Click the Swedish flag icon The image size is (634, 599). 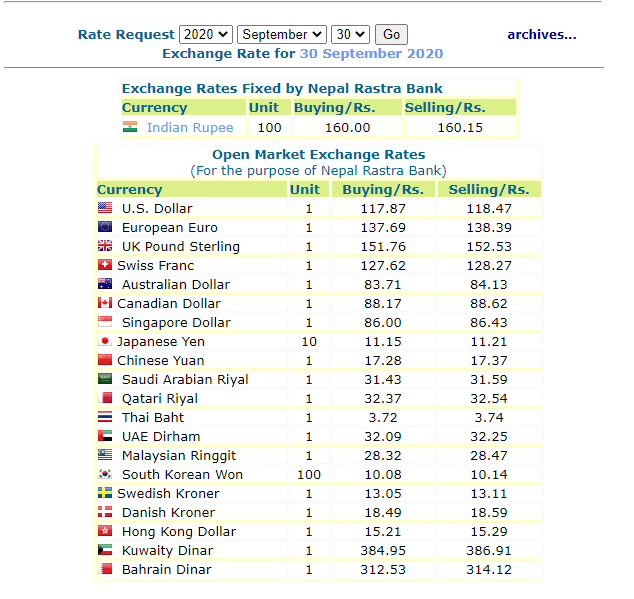pos(105,493)
